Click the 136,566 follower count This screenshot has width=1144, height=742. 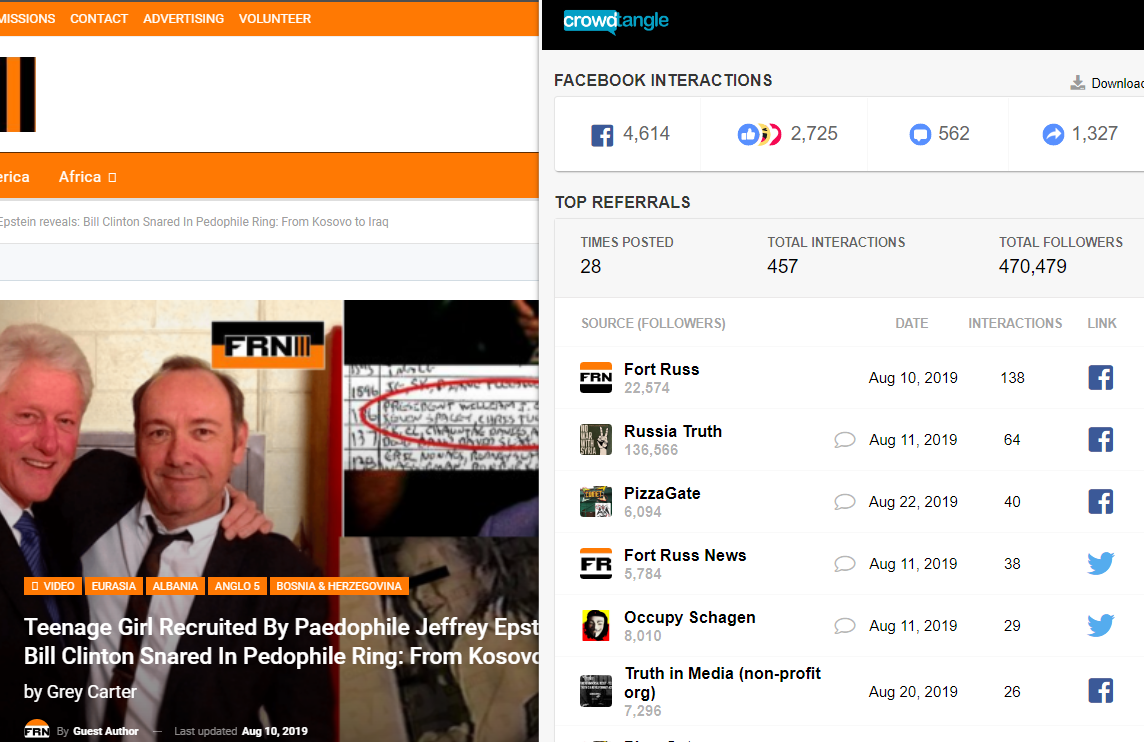pos(651,450)
